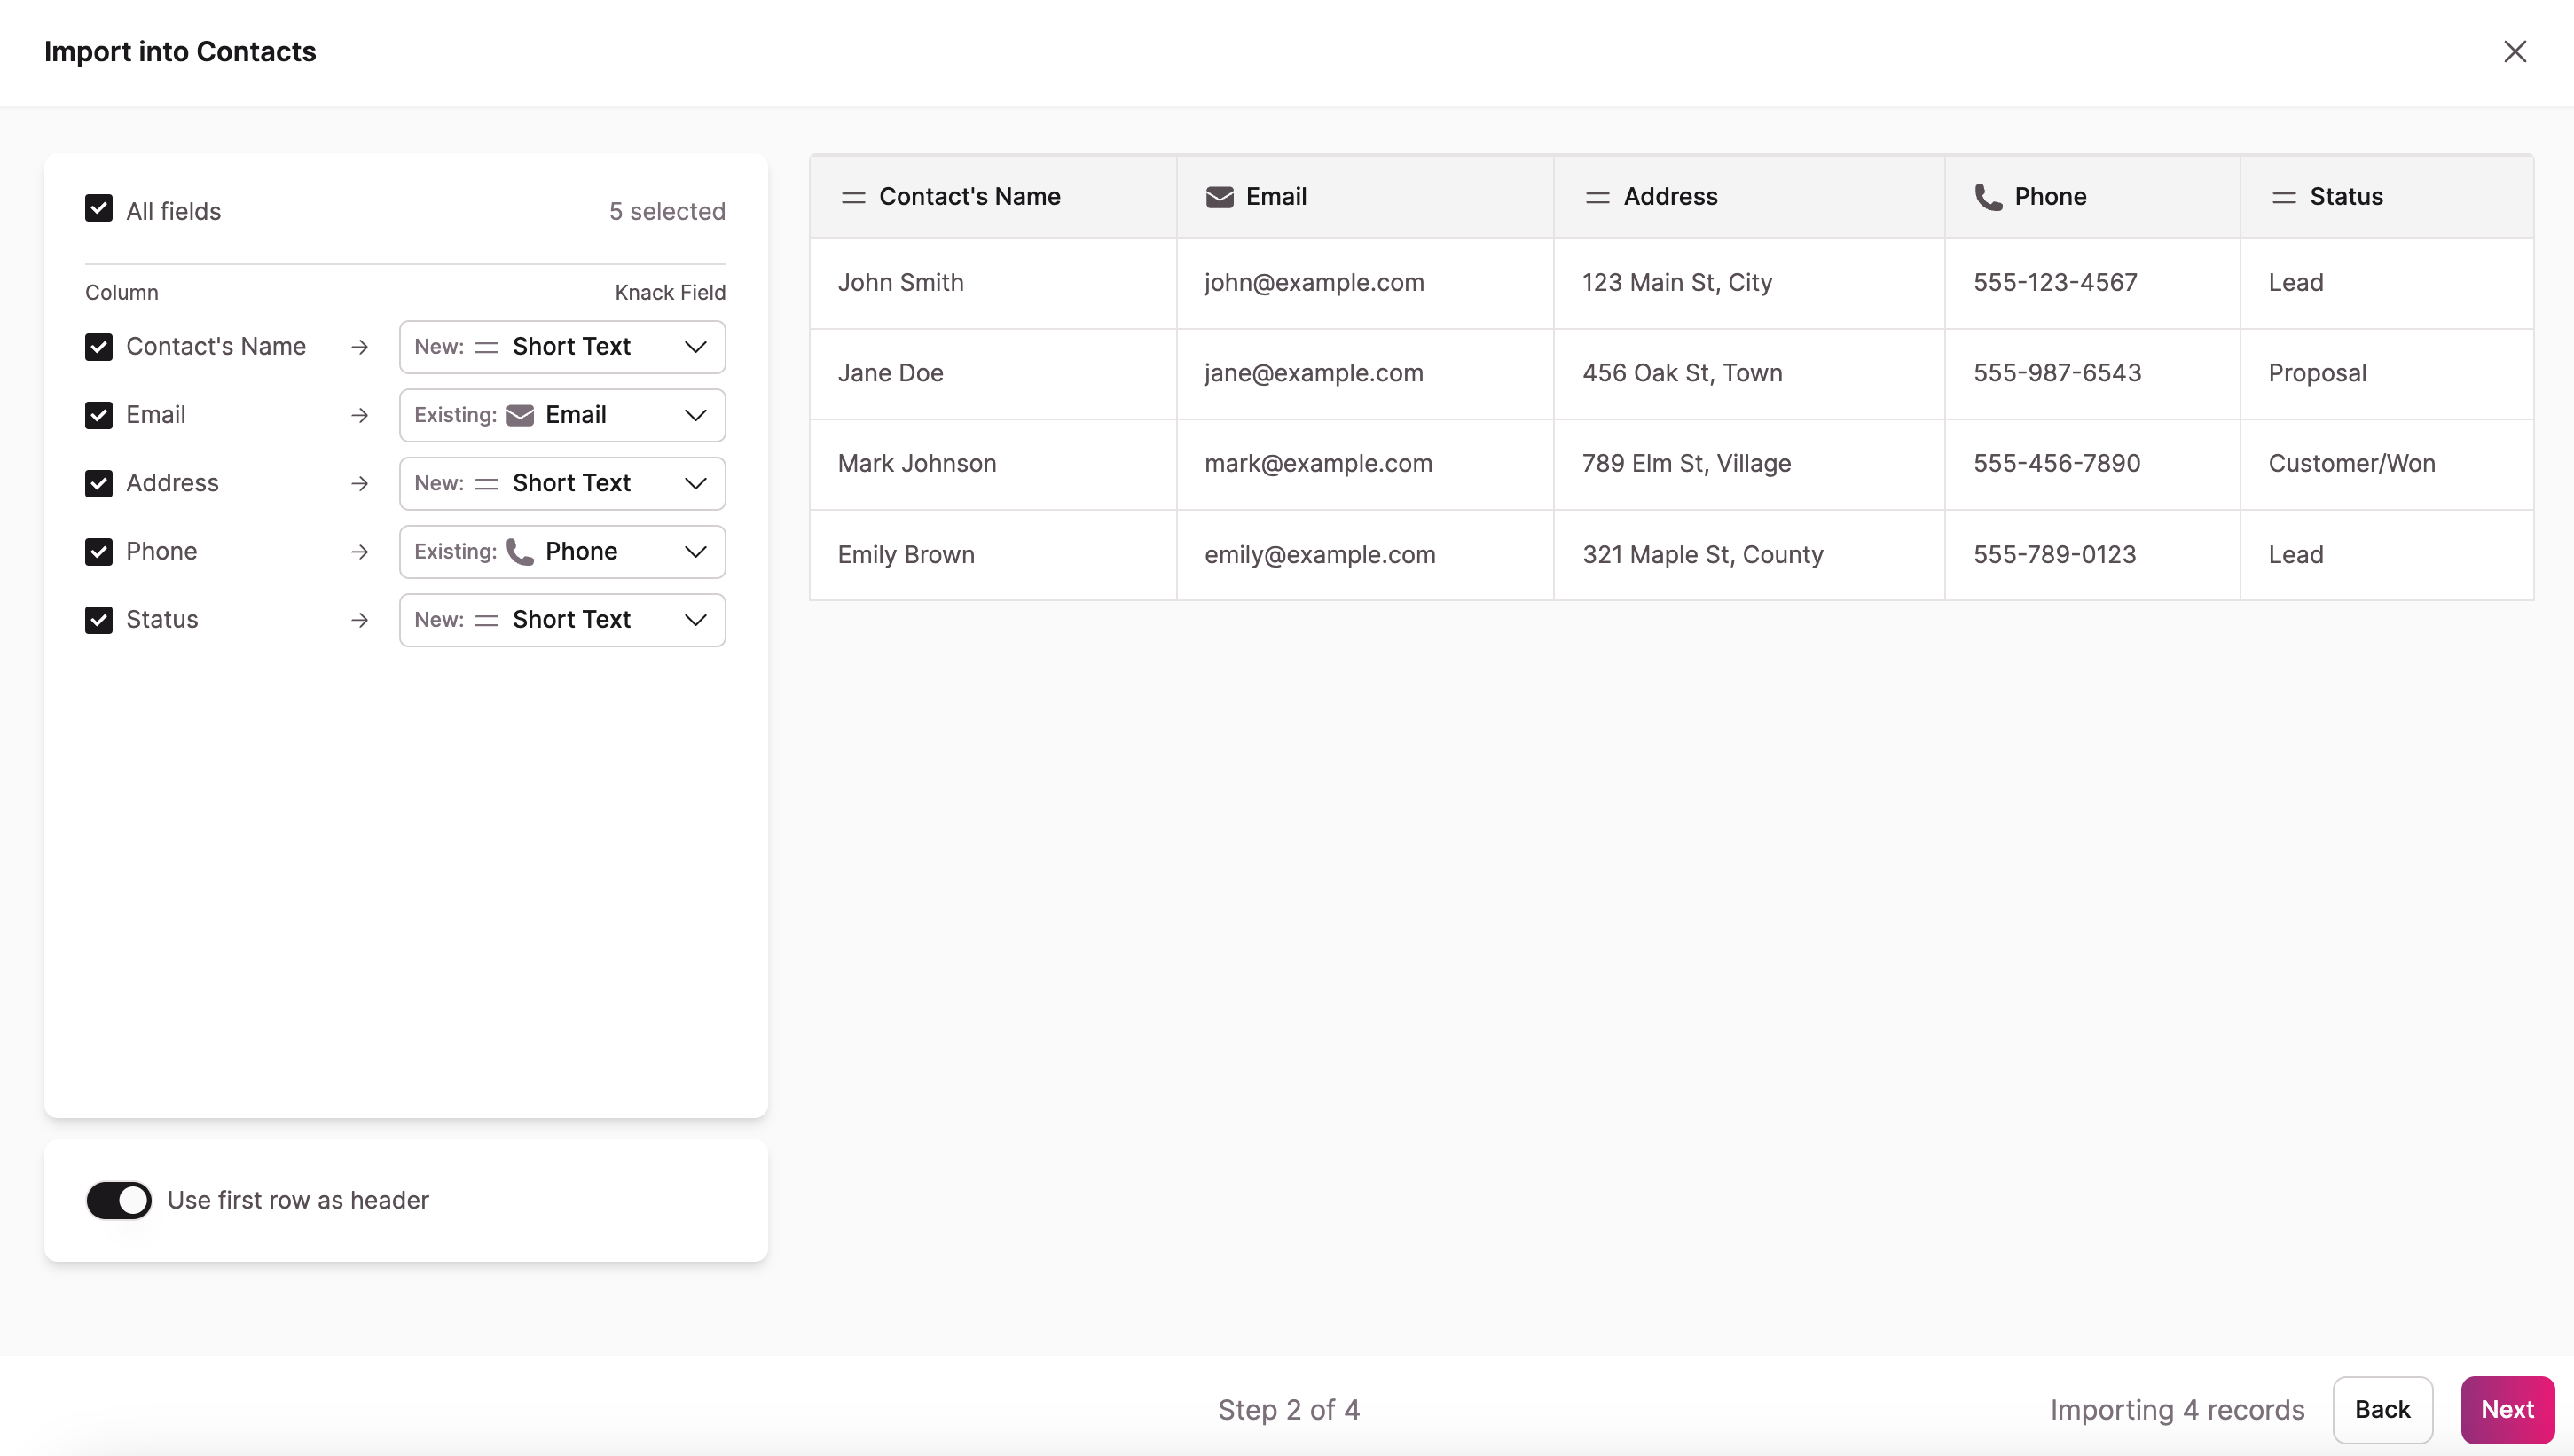Open field type dropdown for Contact's Name

coord(562,347)
